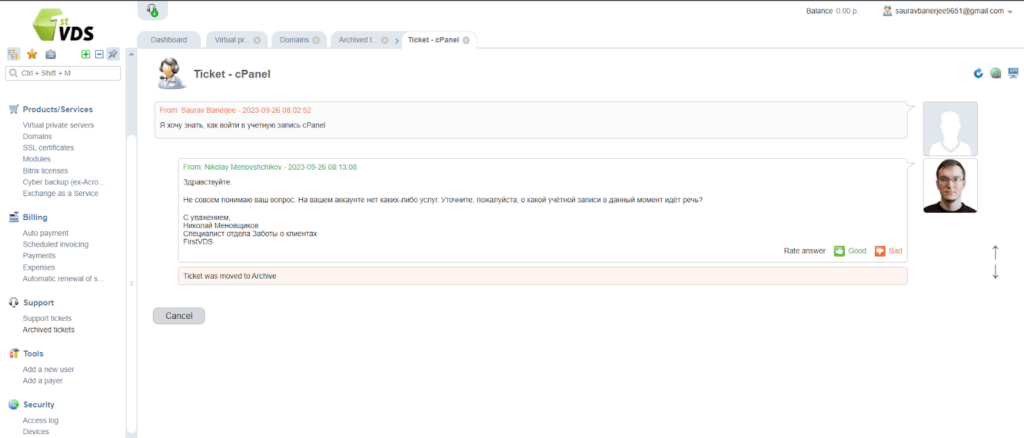Viewport: 1024px width, 438px height.
Task: Click the sidebar scroll-up arrow
Action: pos(132,55)
